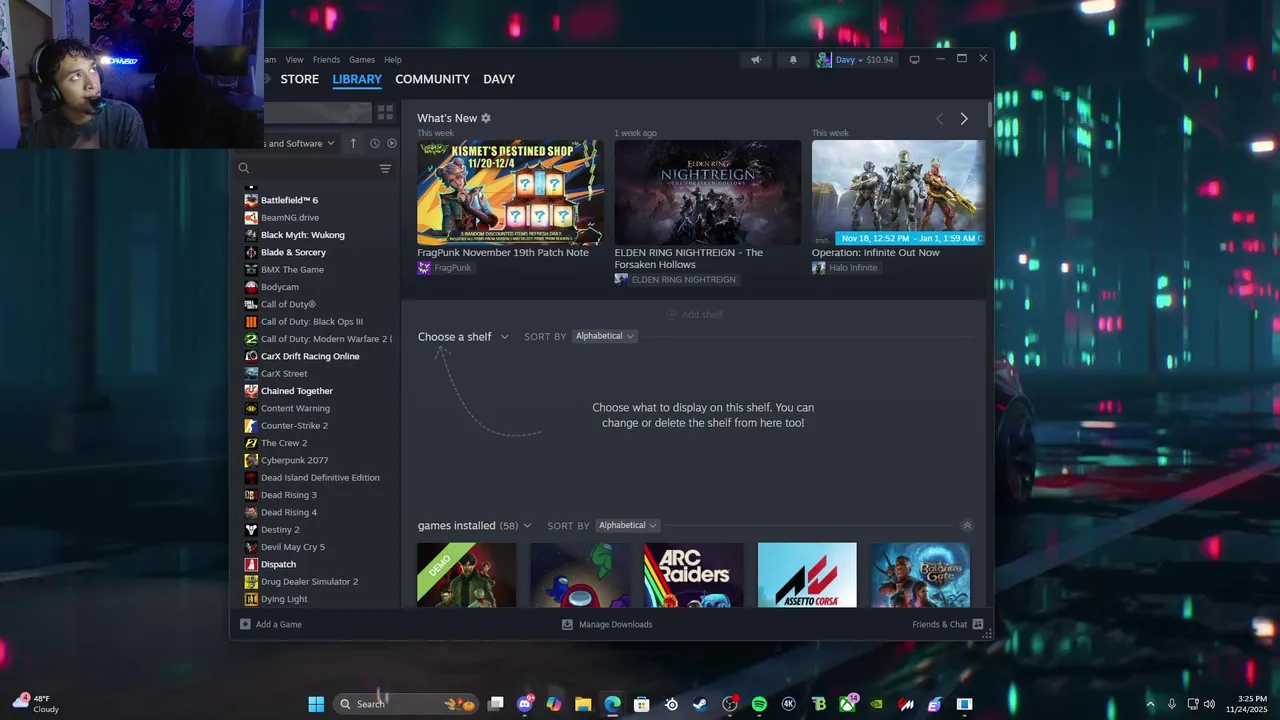The width and height of the screenshot is (1280, 720).
Task: Click the Steam icon in taskbar
Action: [700, 704]
